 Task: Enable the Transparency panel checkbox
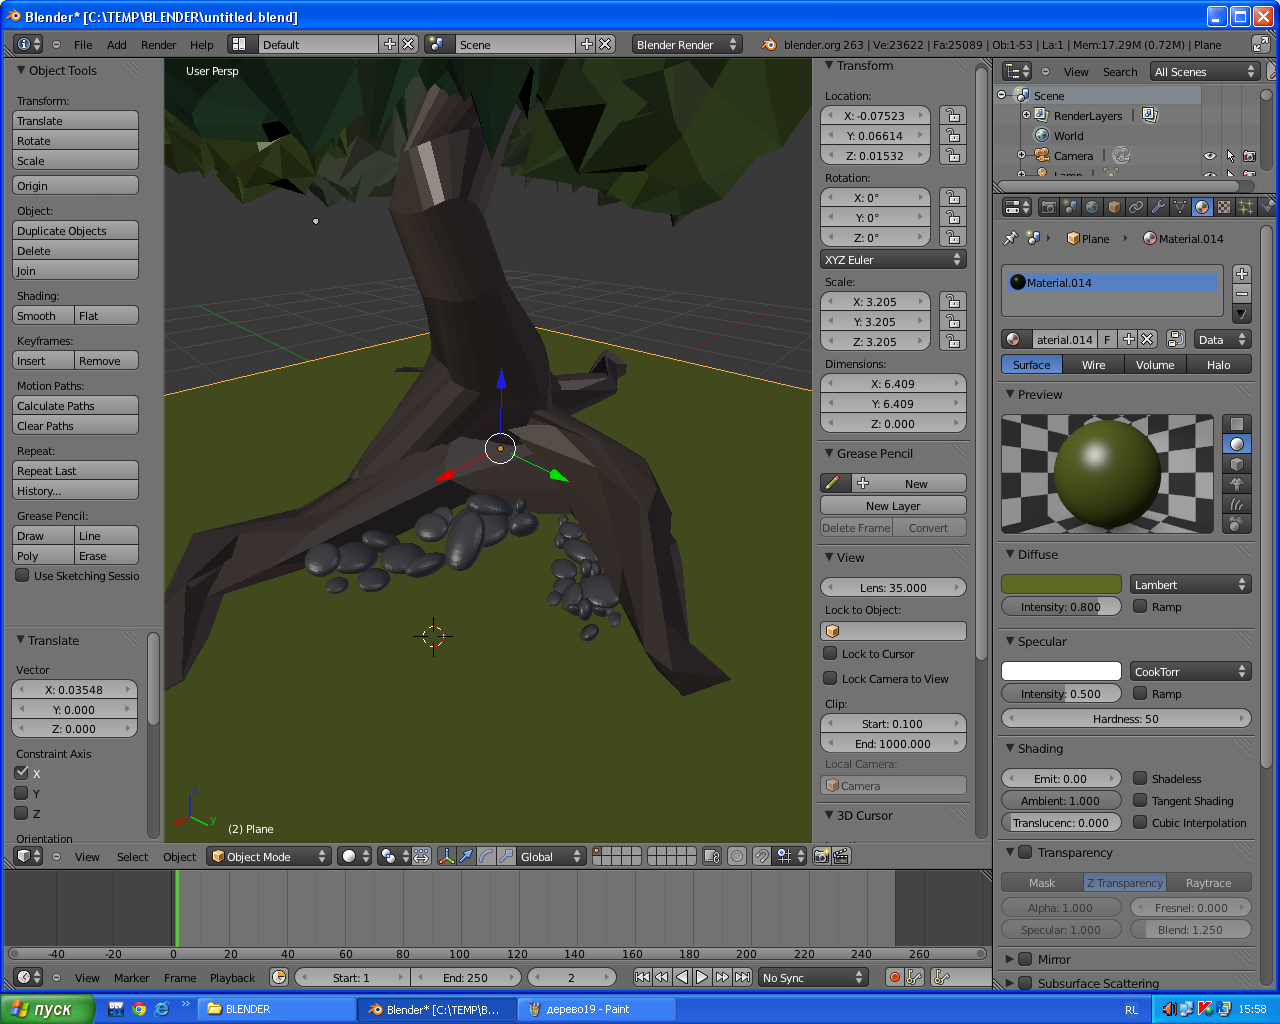coord(1025,852)
